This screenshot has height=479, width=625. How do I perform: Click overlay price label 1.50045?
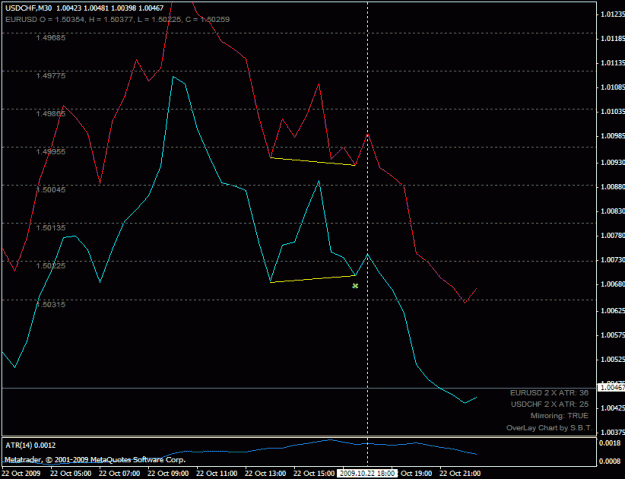tap(51, 190)
